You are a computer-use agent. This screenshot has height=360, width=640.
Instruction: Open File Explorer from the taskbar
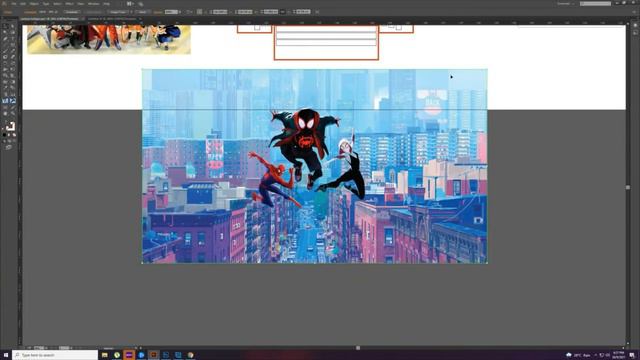105,355
